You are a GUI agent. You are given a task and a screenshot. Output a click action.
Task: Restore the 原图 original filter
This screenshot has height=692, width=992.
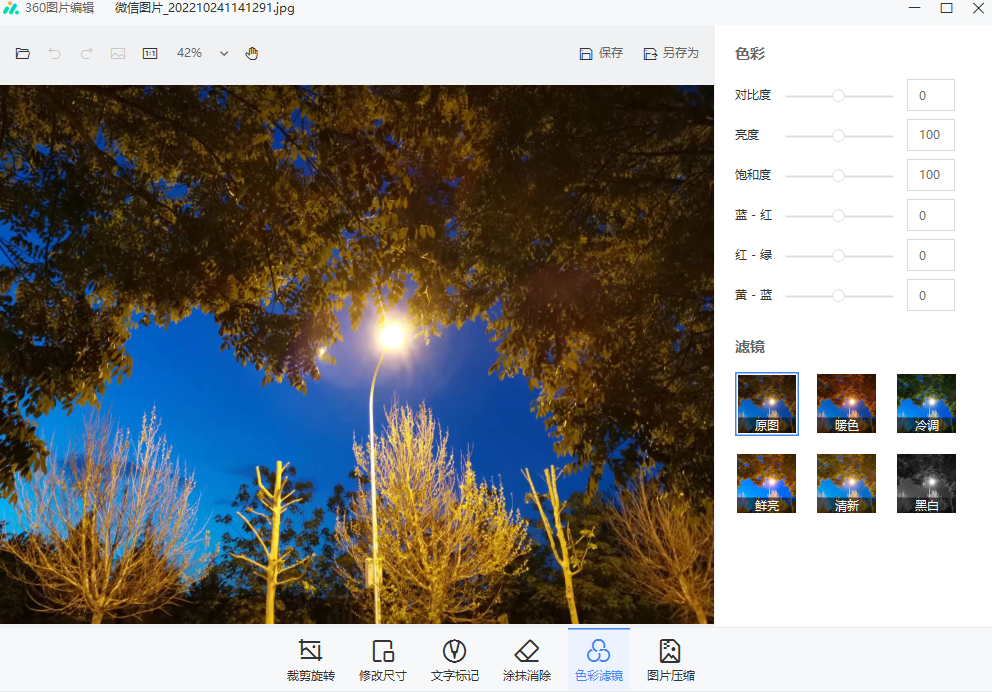click(766, 403)
